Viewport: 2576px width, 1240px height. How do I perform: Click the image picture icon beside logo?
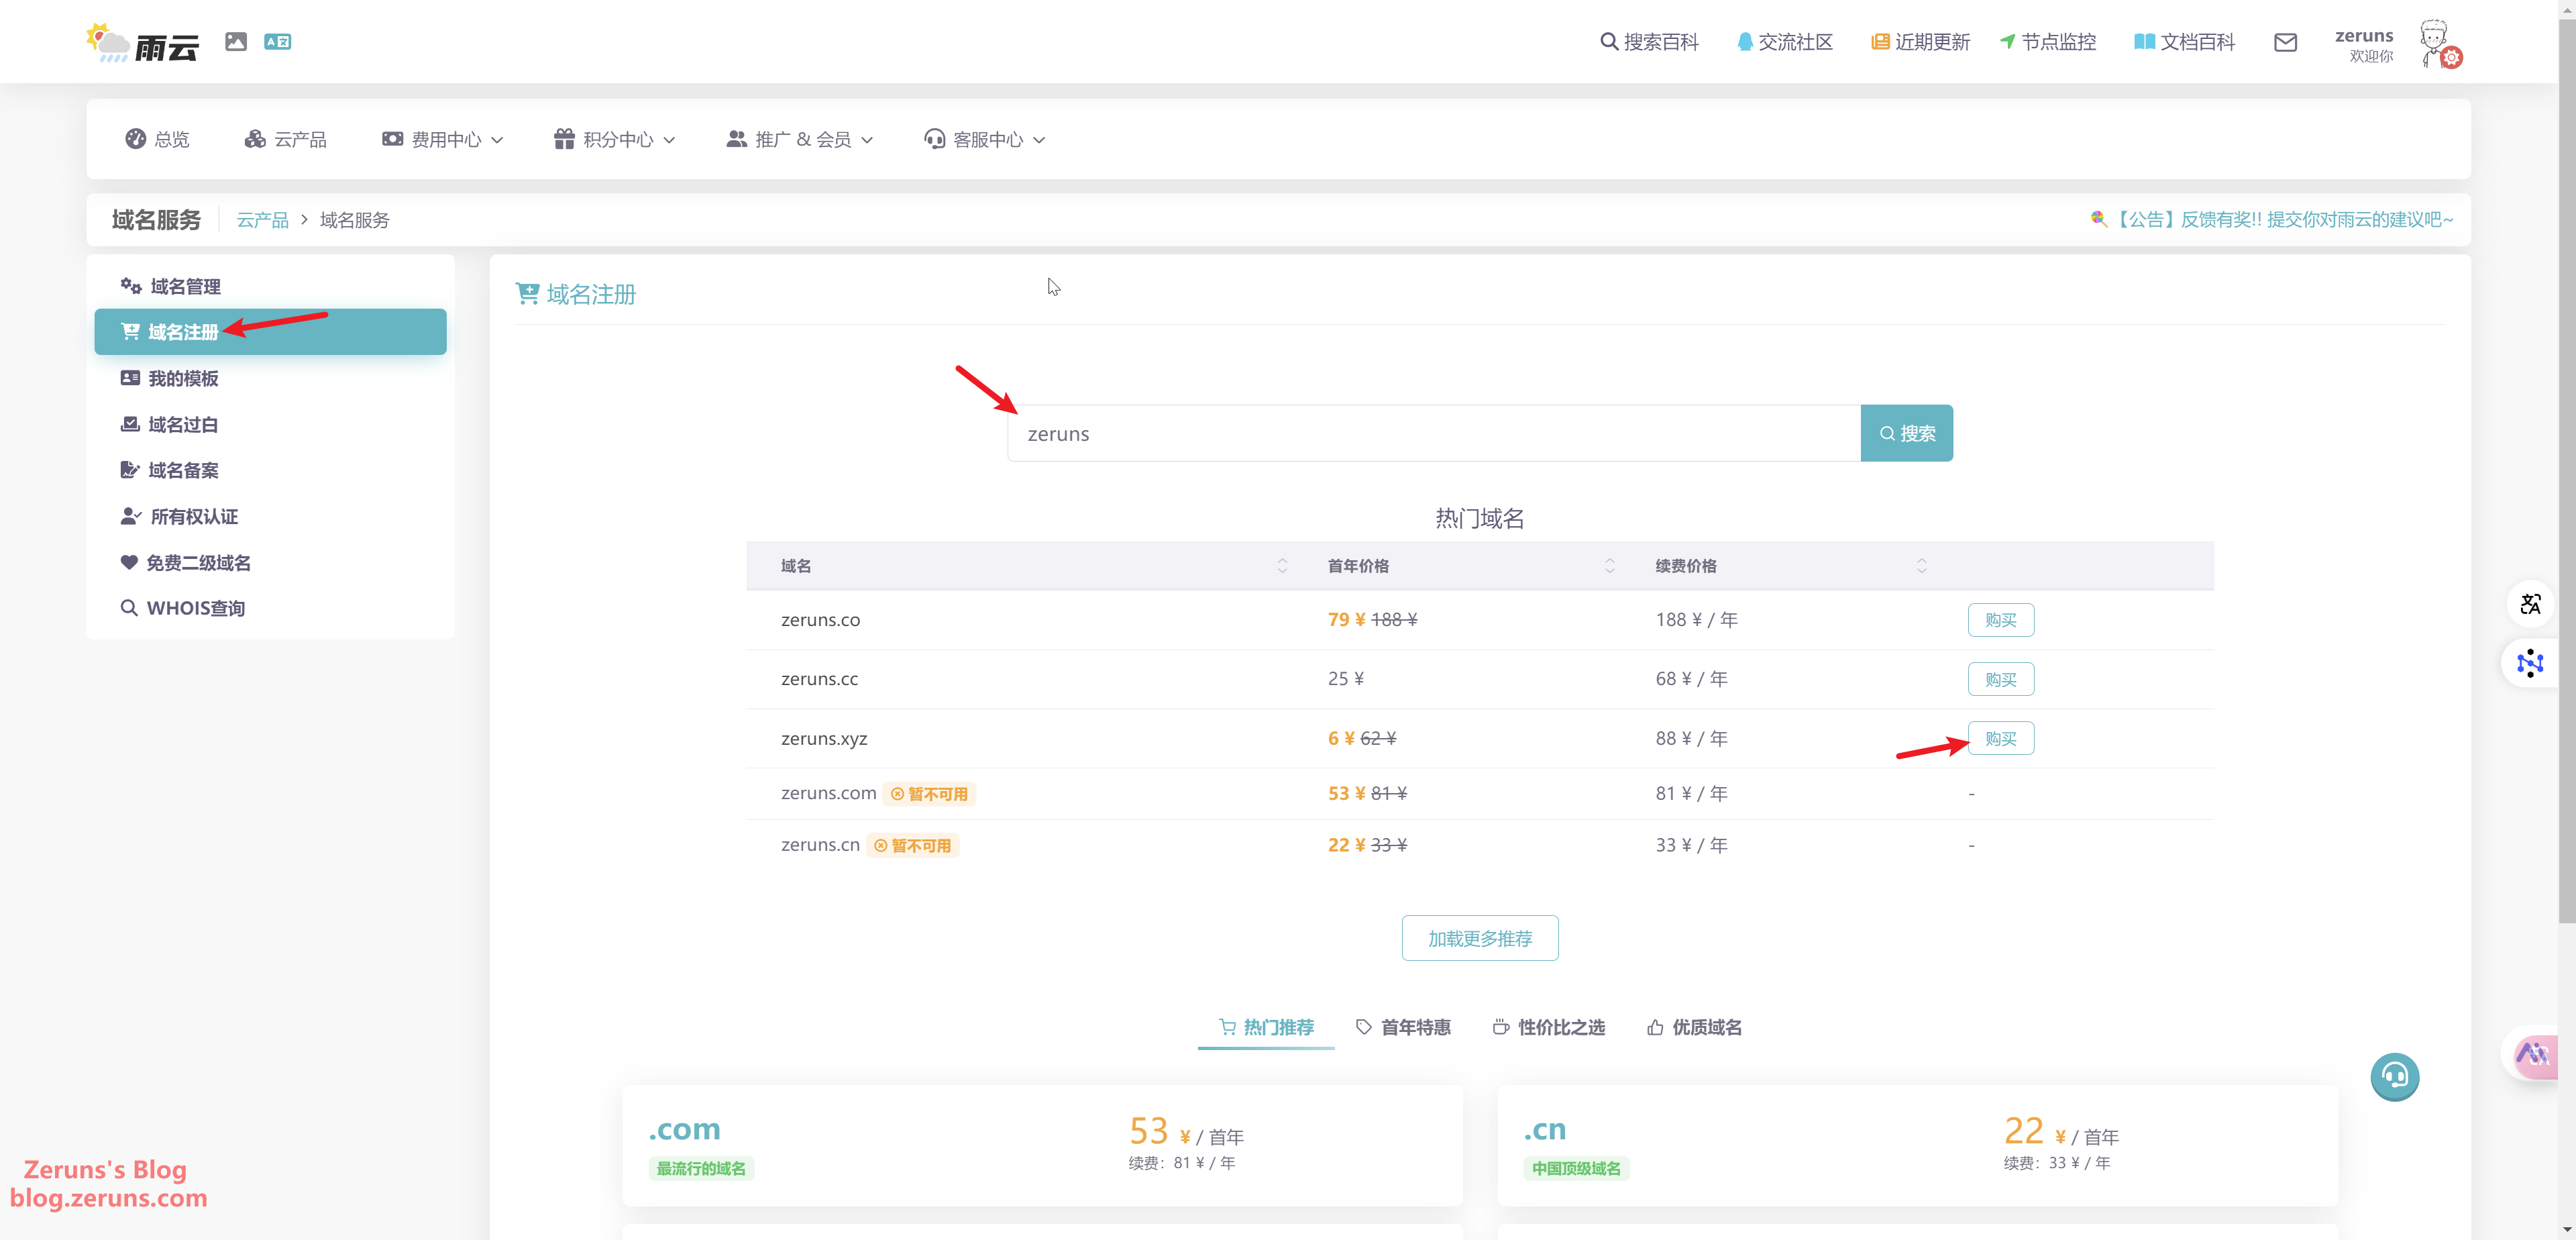(236, 41)
